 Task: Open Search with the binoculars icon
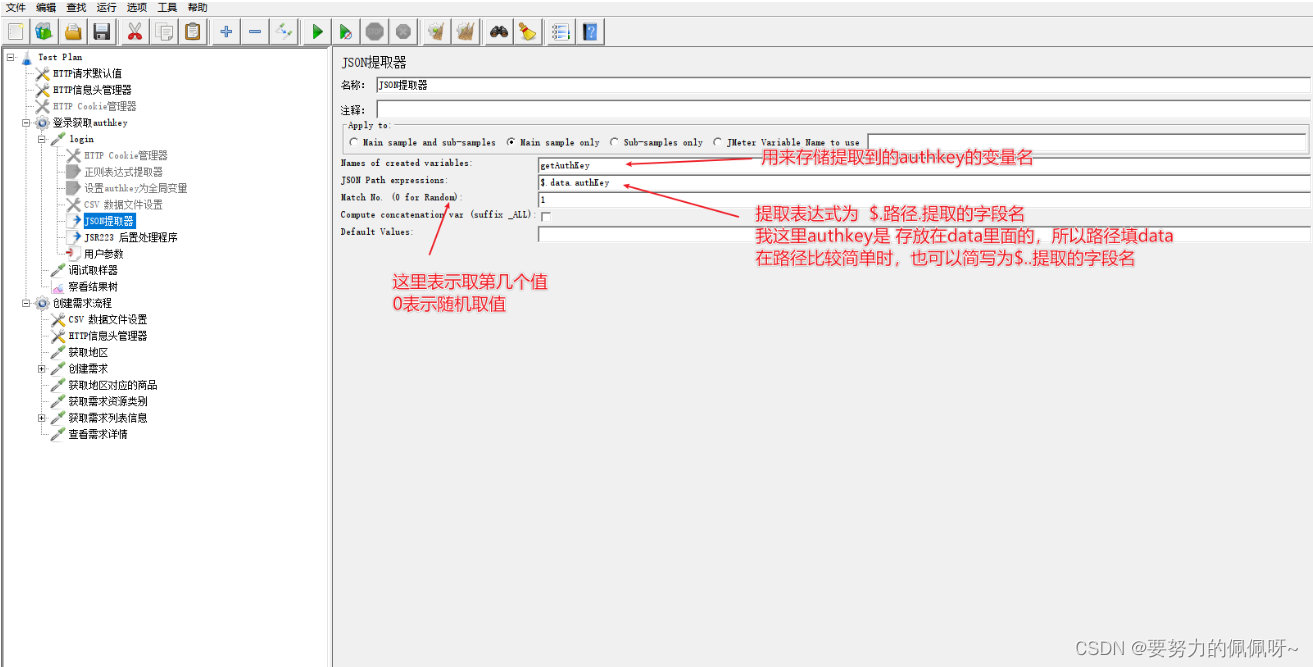click(498, 32)
